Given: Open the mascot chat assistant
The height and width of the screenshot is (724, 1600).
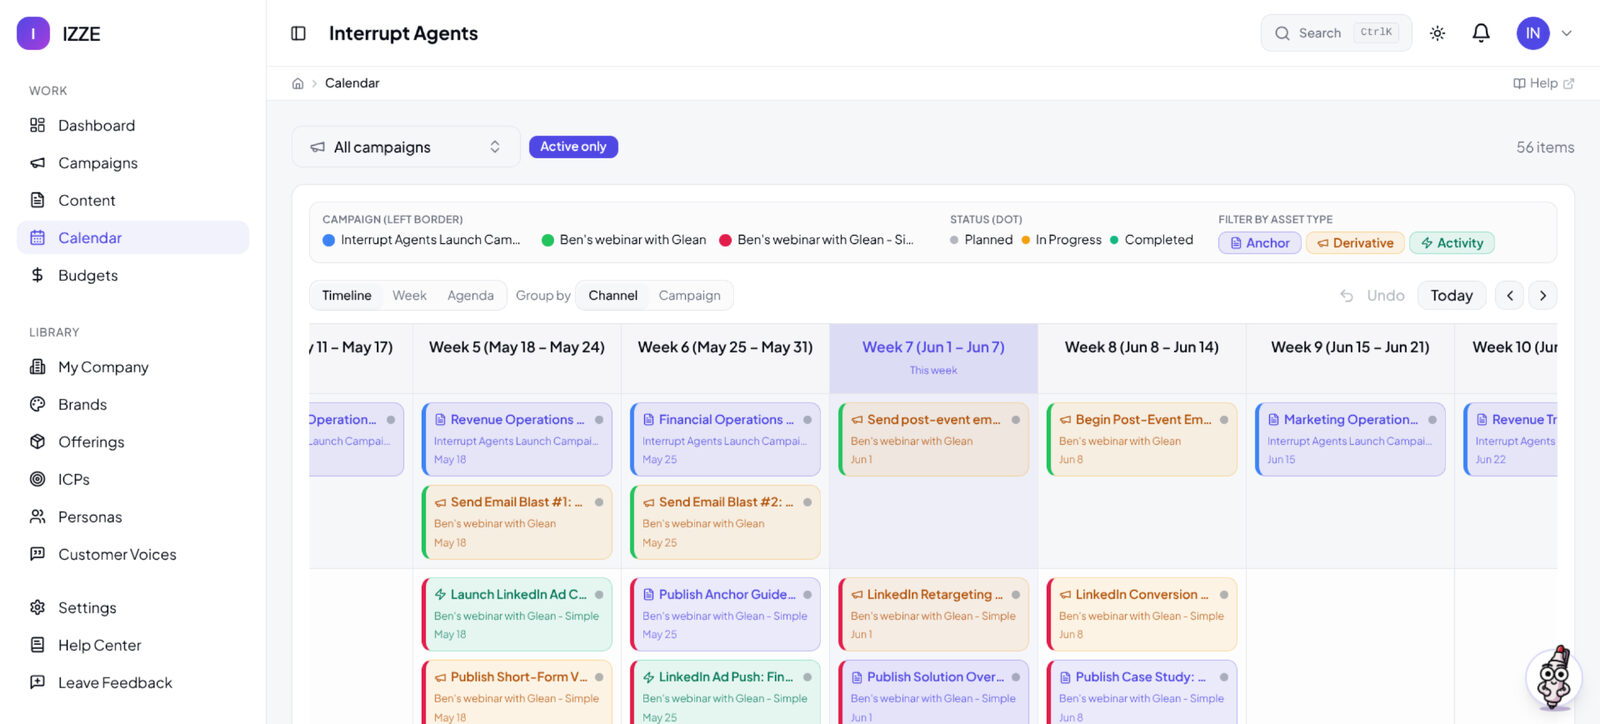Looking at the screenshot, I should pos(1554,678).
